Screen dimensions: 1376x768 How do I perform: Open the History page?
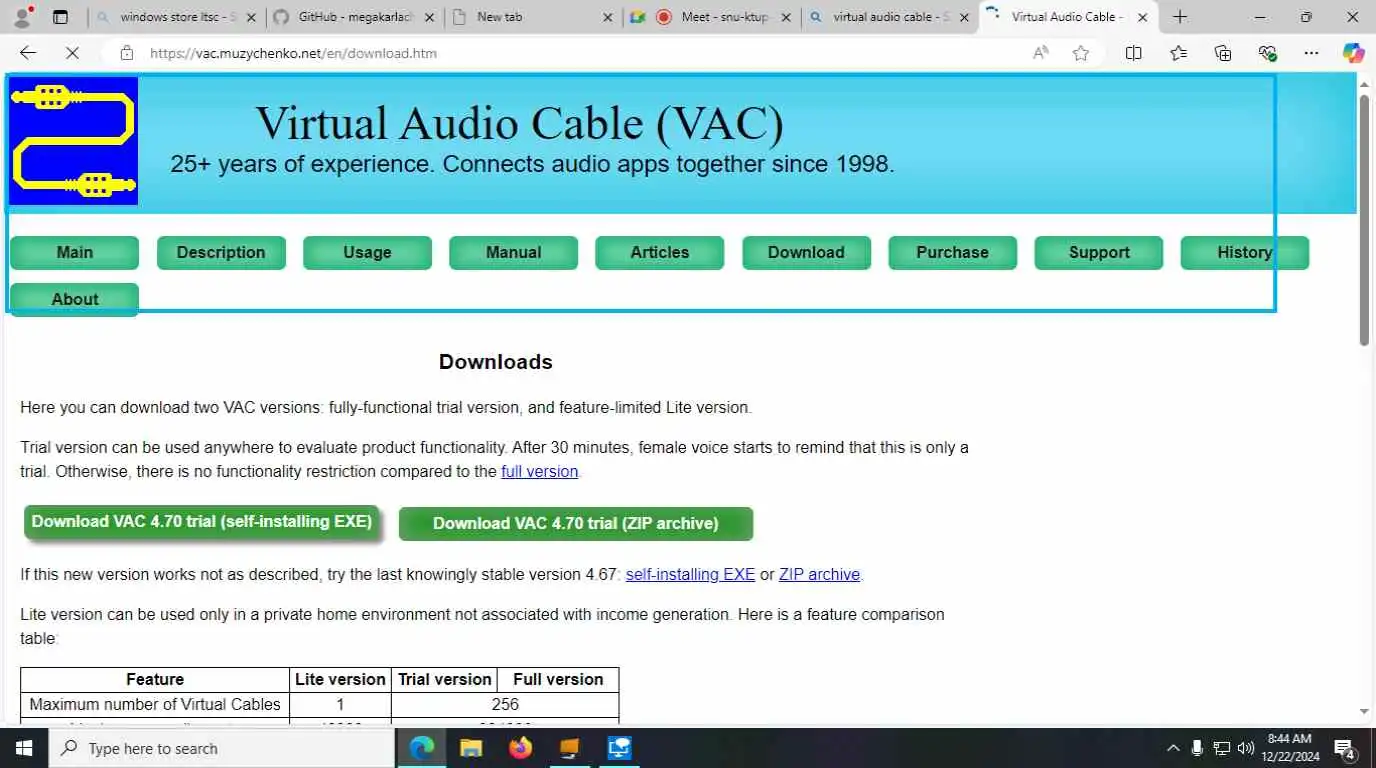point(1244,253)
